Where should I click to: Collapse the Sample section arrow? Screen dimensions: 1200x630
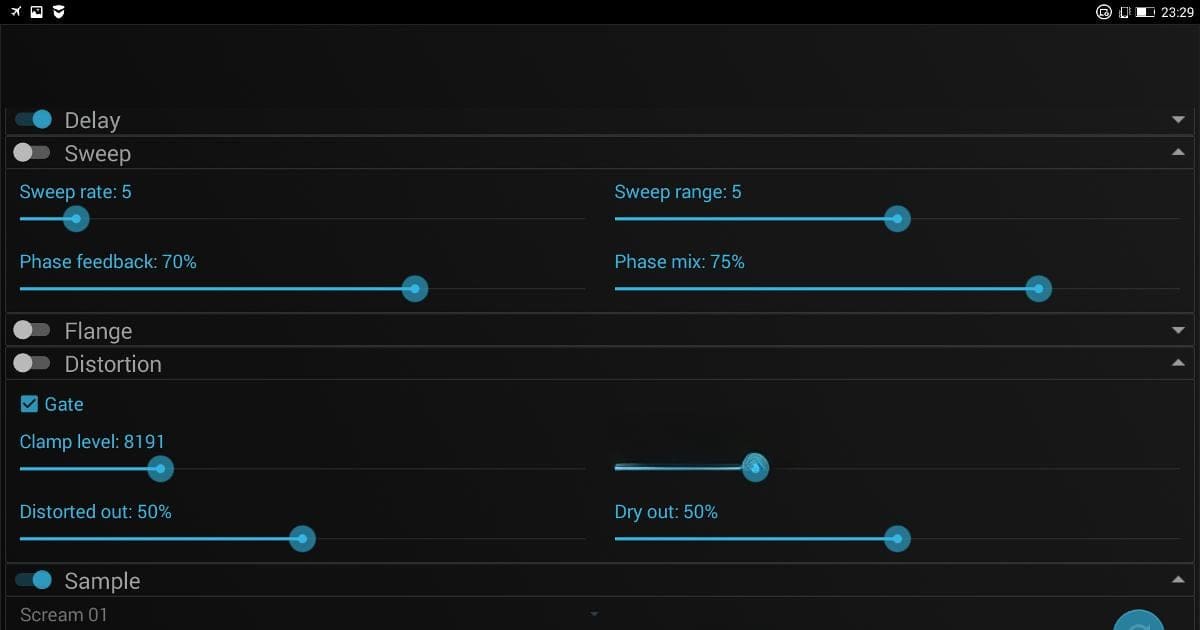click(1178, 578)
